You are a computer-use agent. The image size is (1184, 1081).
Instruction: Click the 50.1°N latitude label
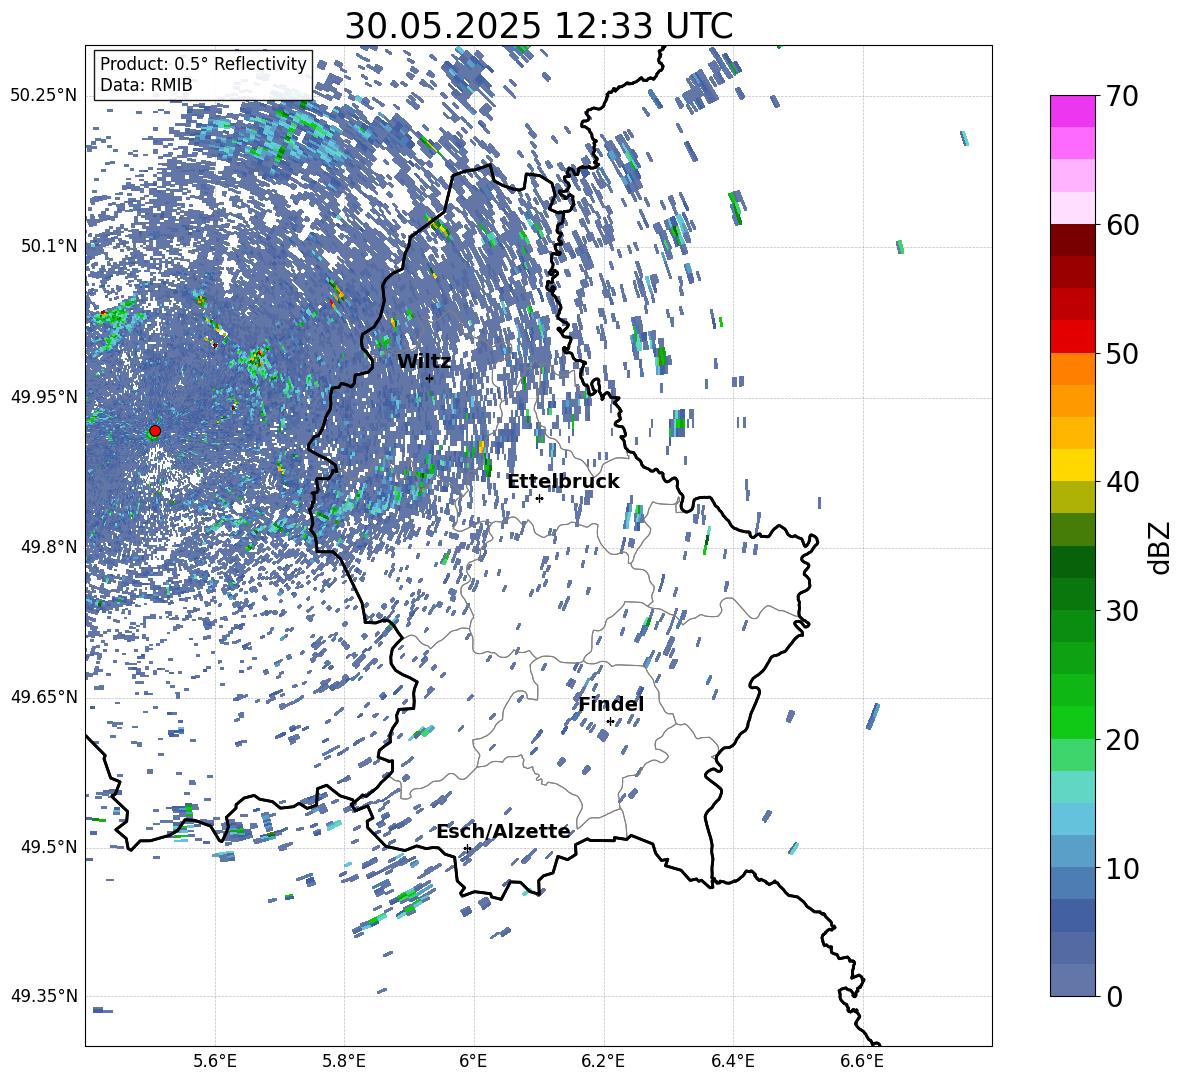(x=49, y=246)
